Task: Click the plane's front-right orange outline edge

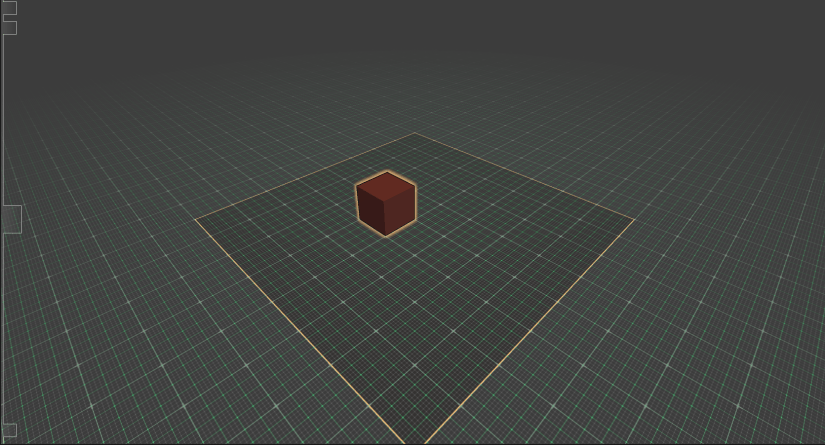Action: (x=530, y=331)
